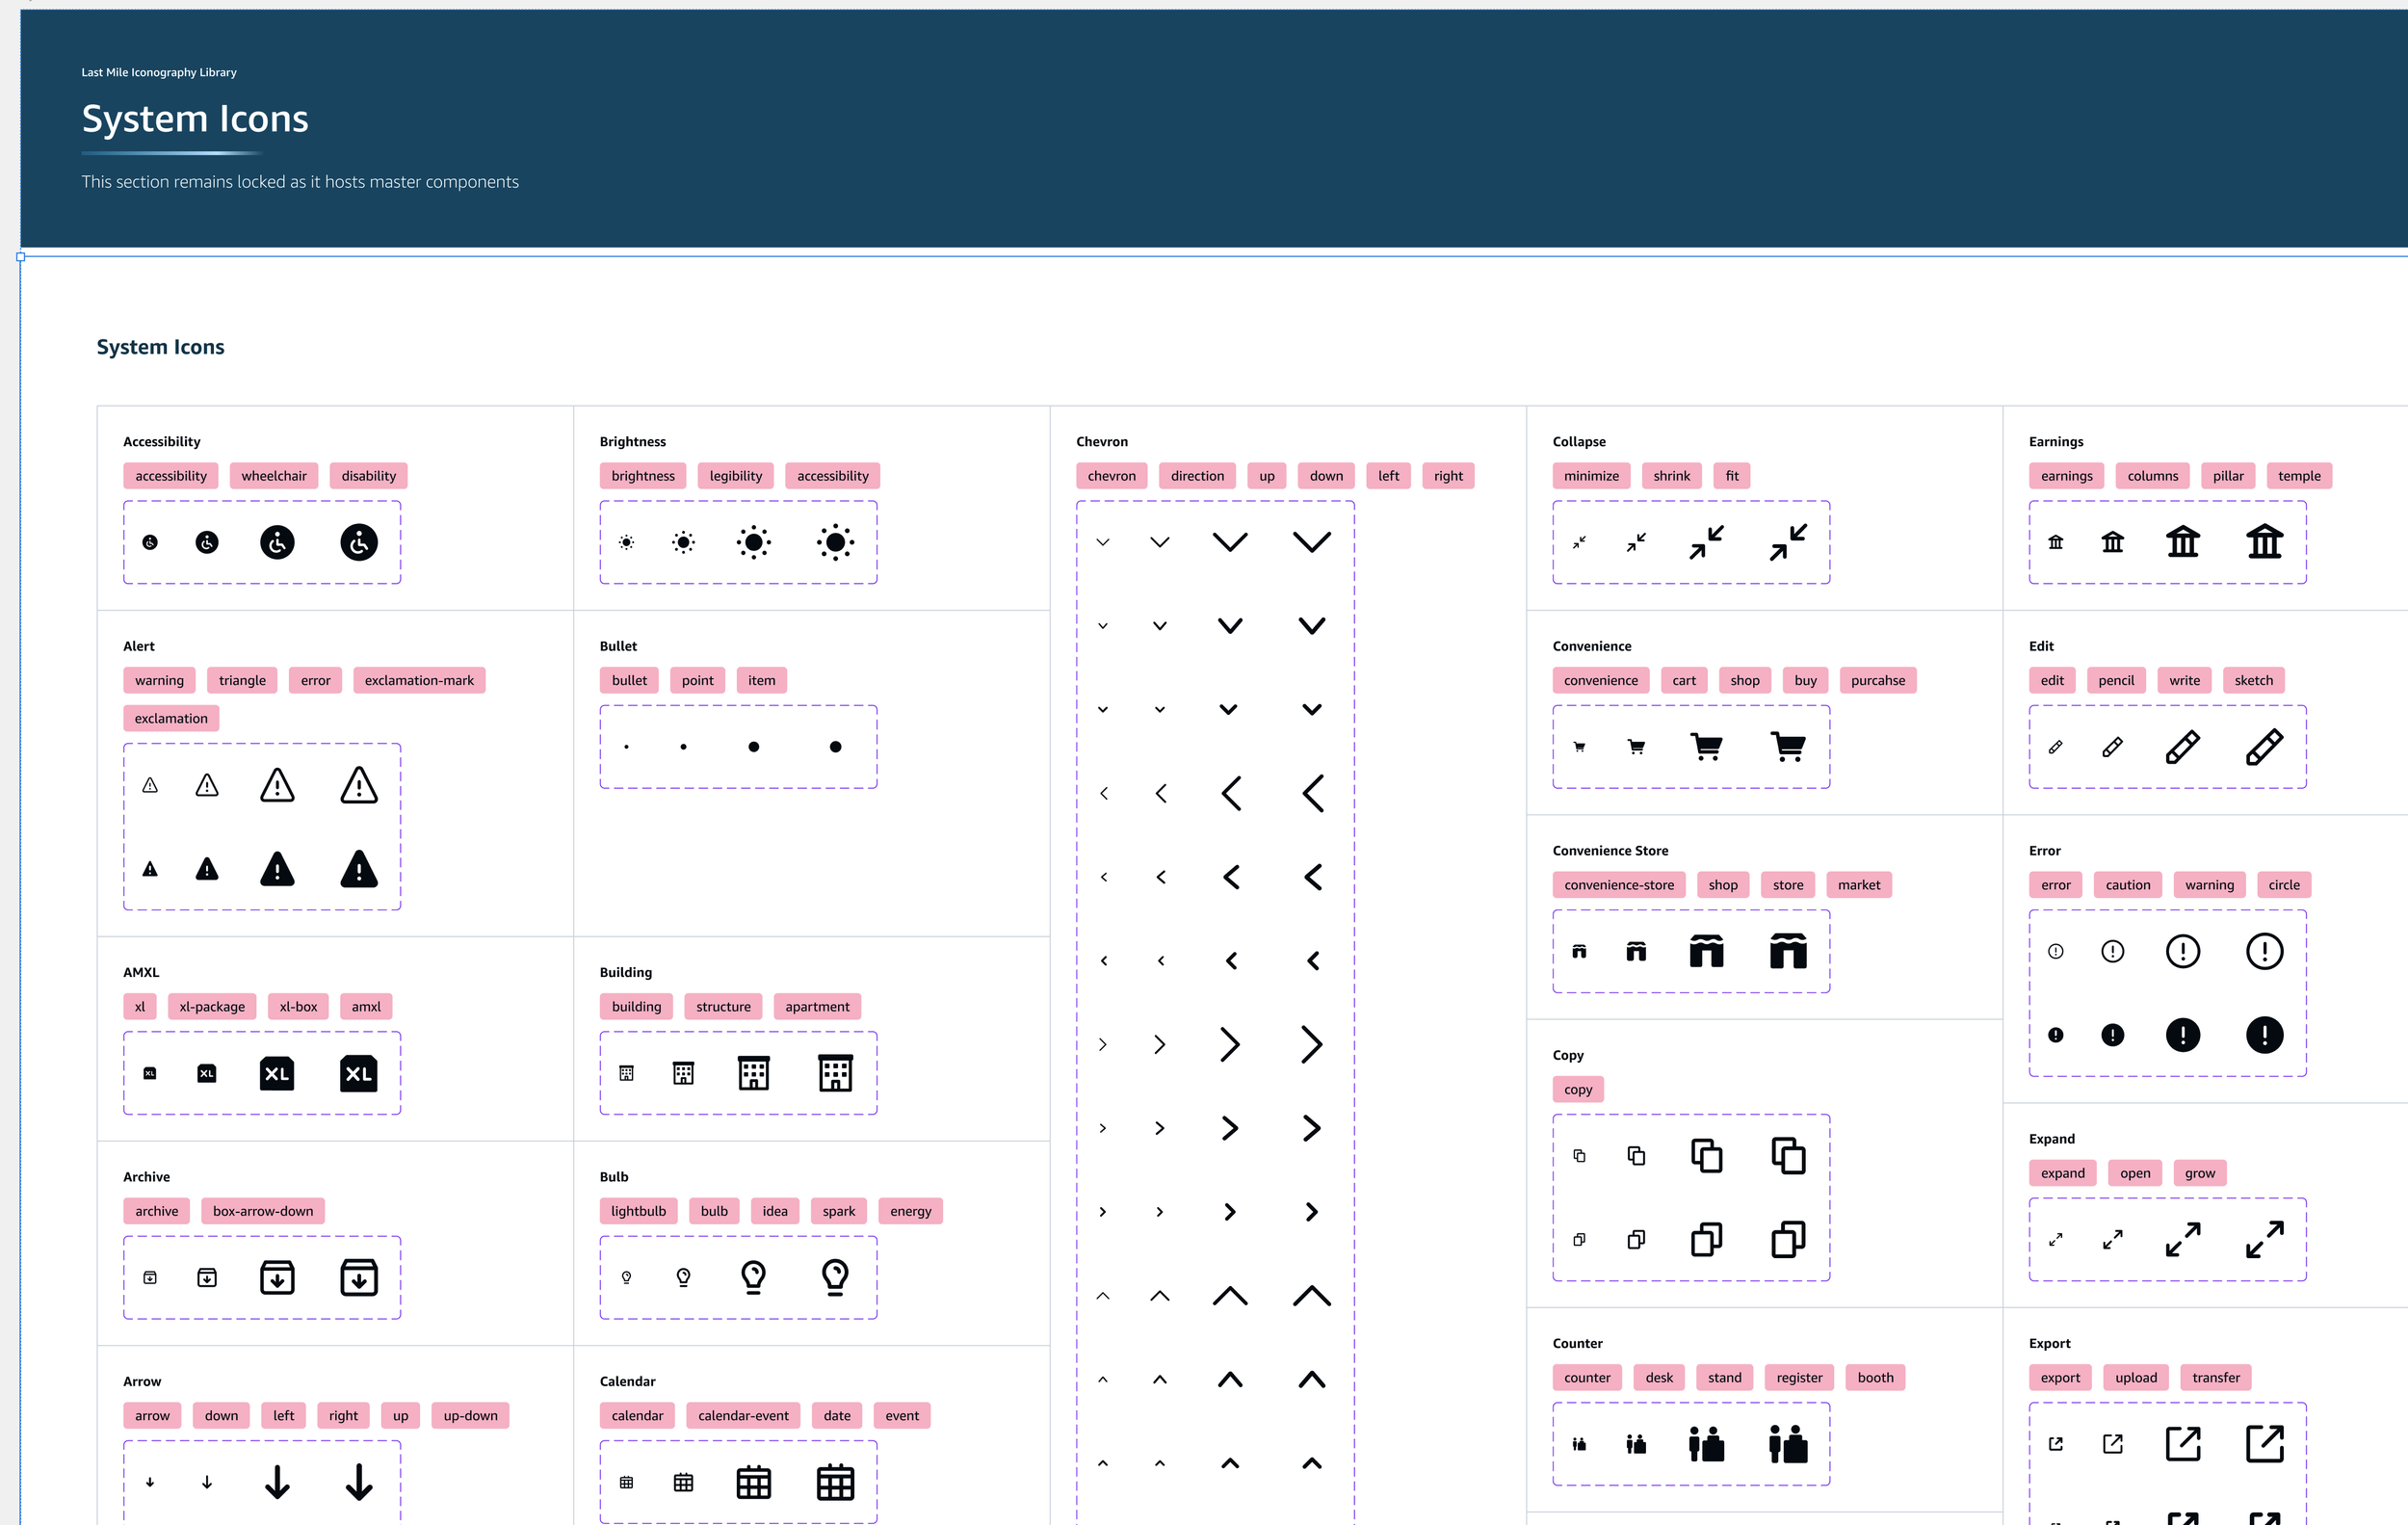Select the smallest wheelchair accessibility icon
Image resolution: width=2408 pixels, height=1525 pixels.
point(150,542)
